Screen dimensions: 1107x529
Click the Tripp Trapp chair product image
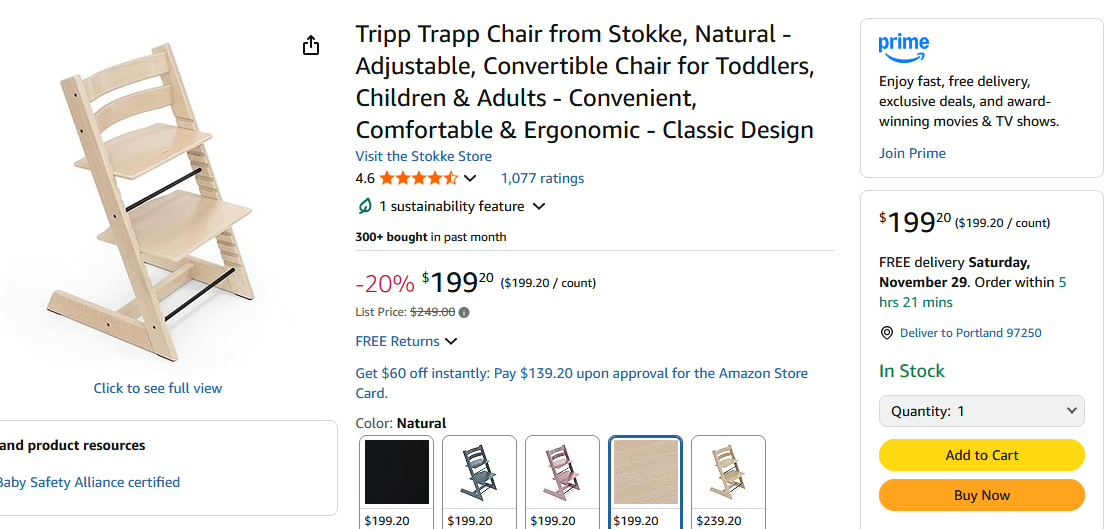pos(150,200)
